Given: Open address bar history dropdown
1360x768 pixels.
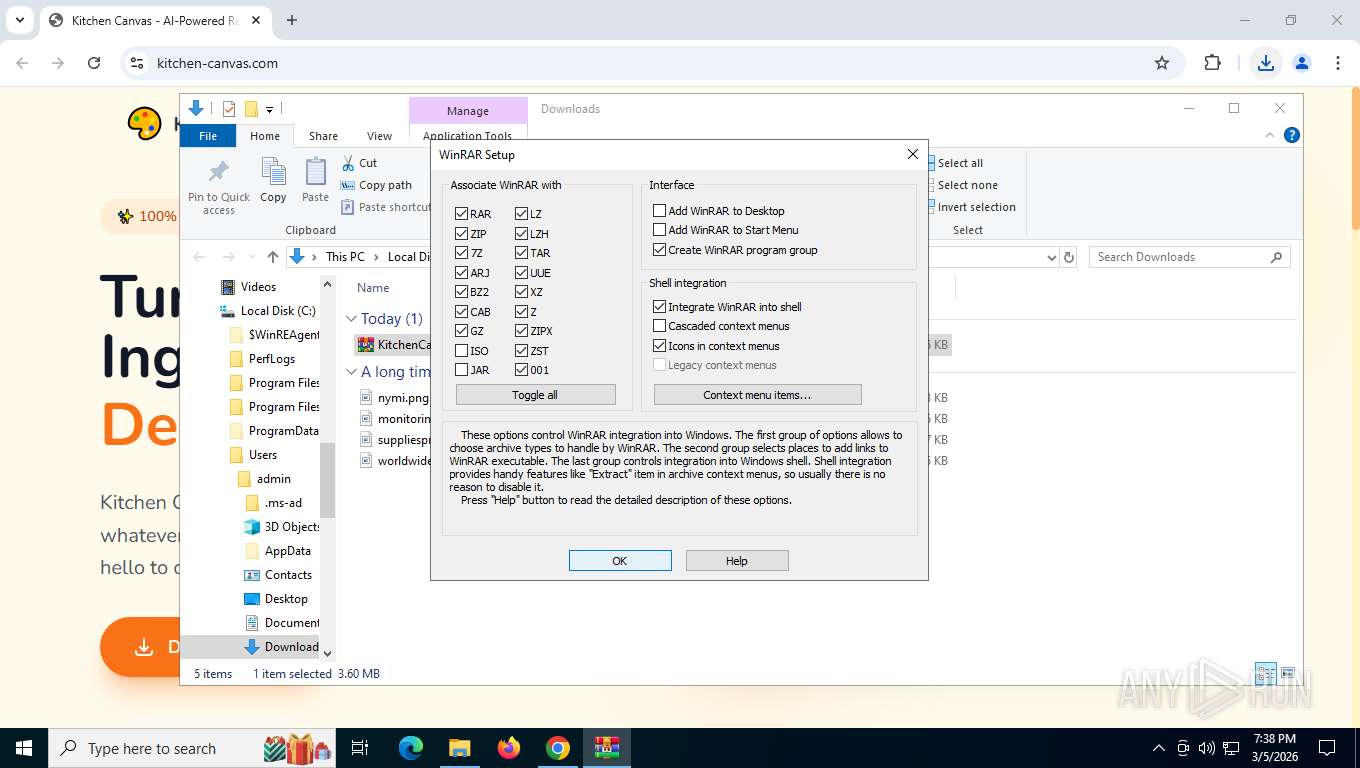Looking at the screenshot, I should (1051, 257).
